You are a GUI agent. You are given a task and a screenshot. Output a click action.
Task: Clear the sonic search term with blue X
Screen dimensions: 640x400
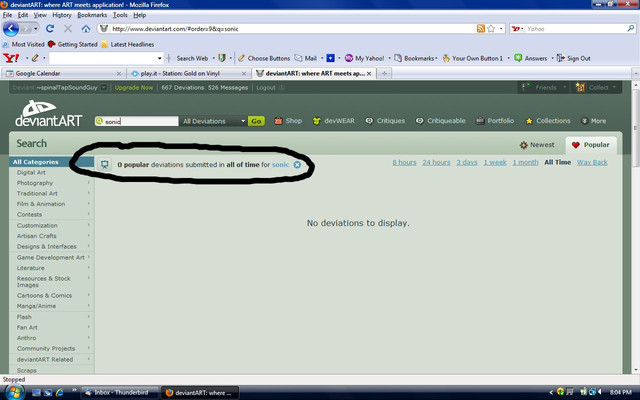tap(297, 164)
